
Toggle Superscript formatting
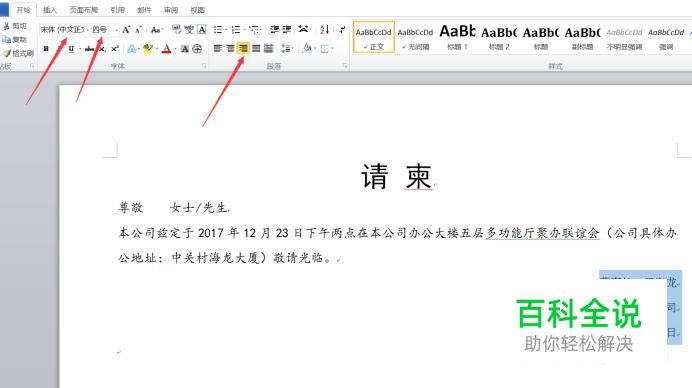(115, 49)
